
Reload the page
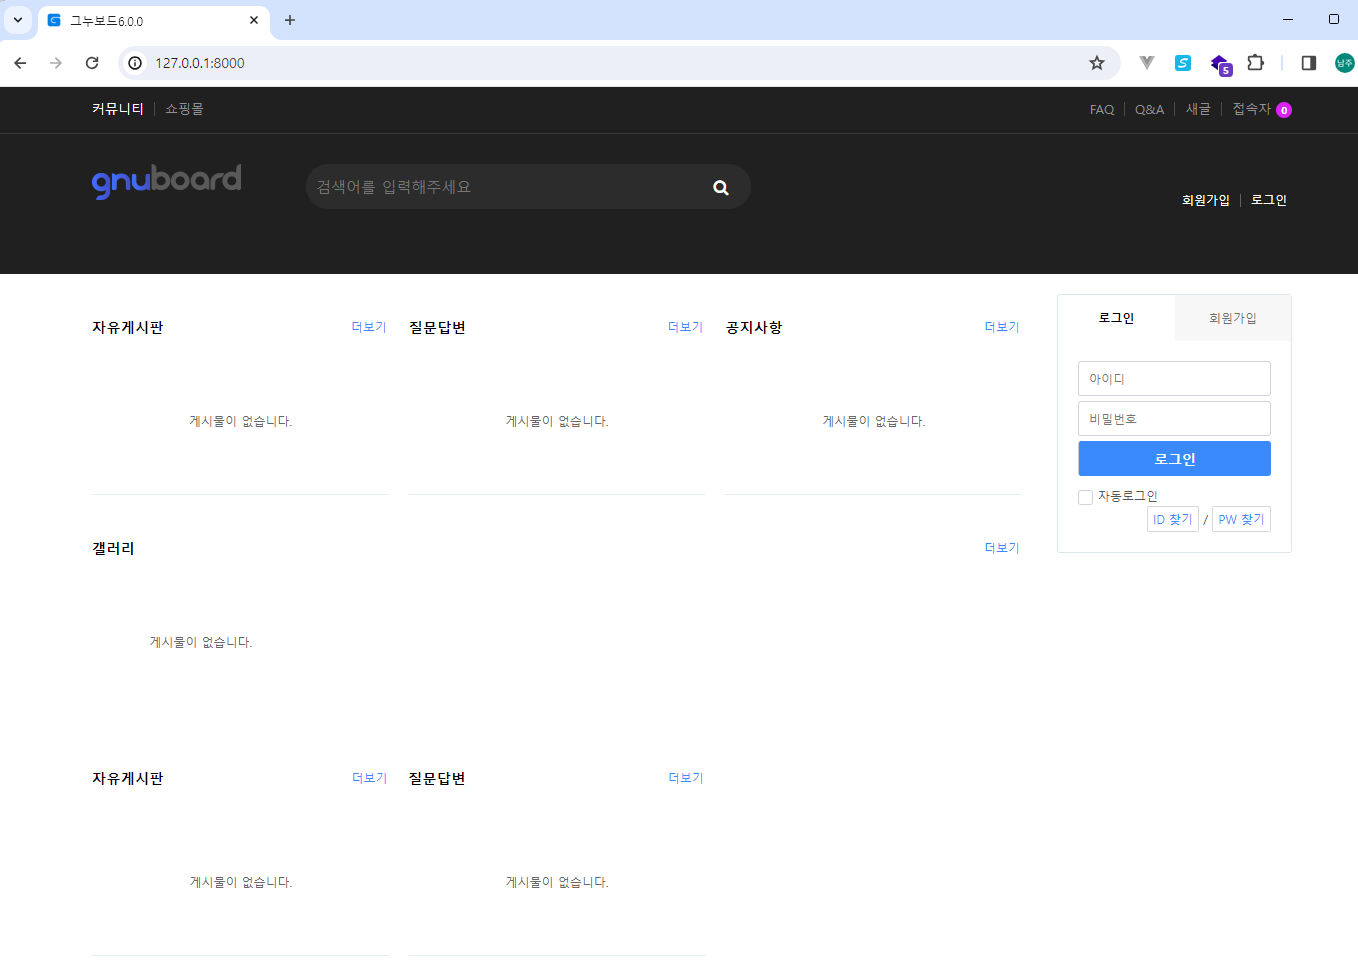92,63
